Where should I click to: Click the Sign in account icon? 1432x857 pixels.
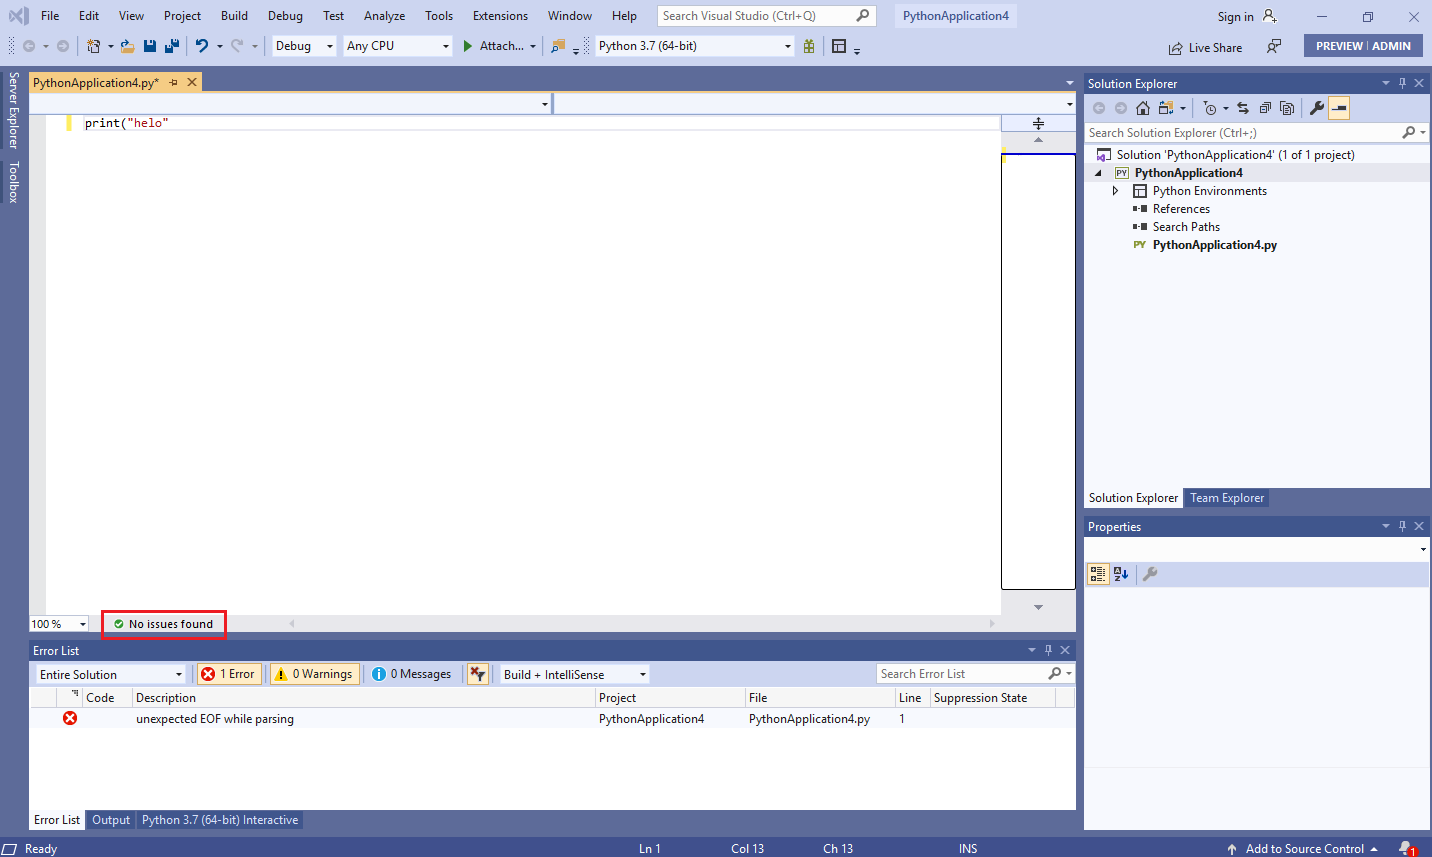[1270, 16]
